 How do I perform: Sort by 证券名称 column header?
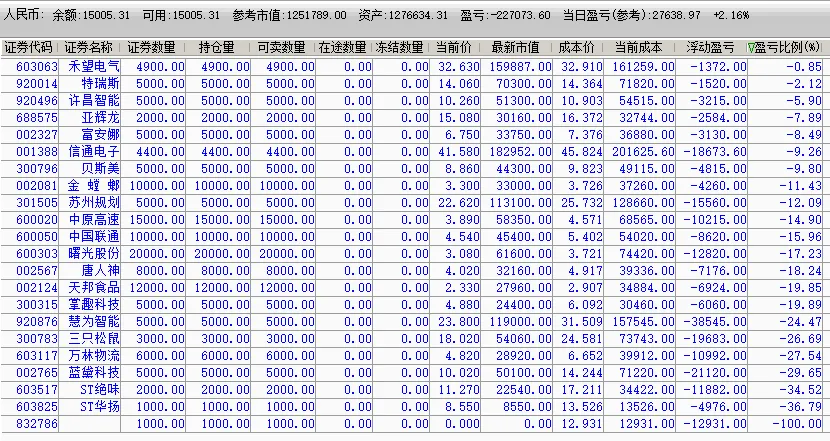89,48
